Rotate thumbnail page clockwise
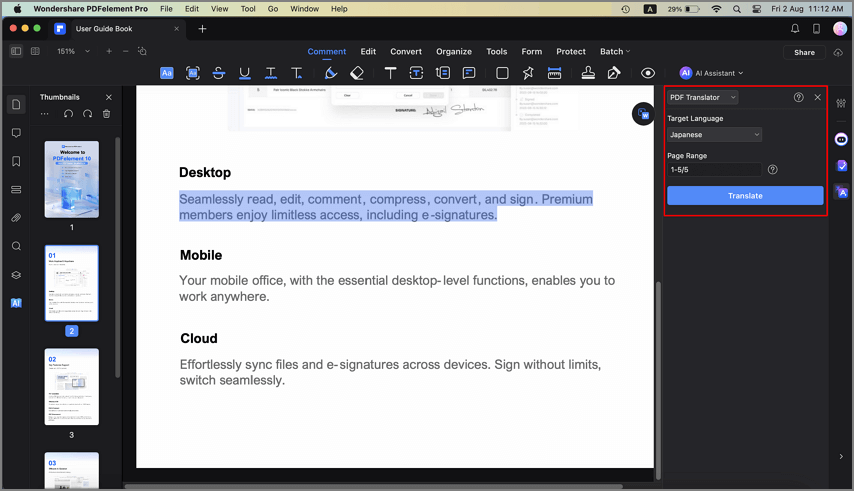This screenshot has height=491, width=854. click(87, 114)
